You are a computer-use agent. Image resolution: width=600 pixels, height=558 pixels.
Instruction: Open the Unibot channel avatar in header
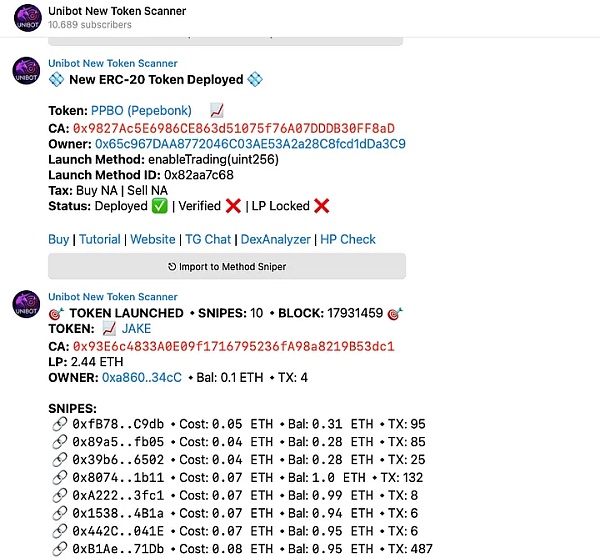(27, 18)
